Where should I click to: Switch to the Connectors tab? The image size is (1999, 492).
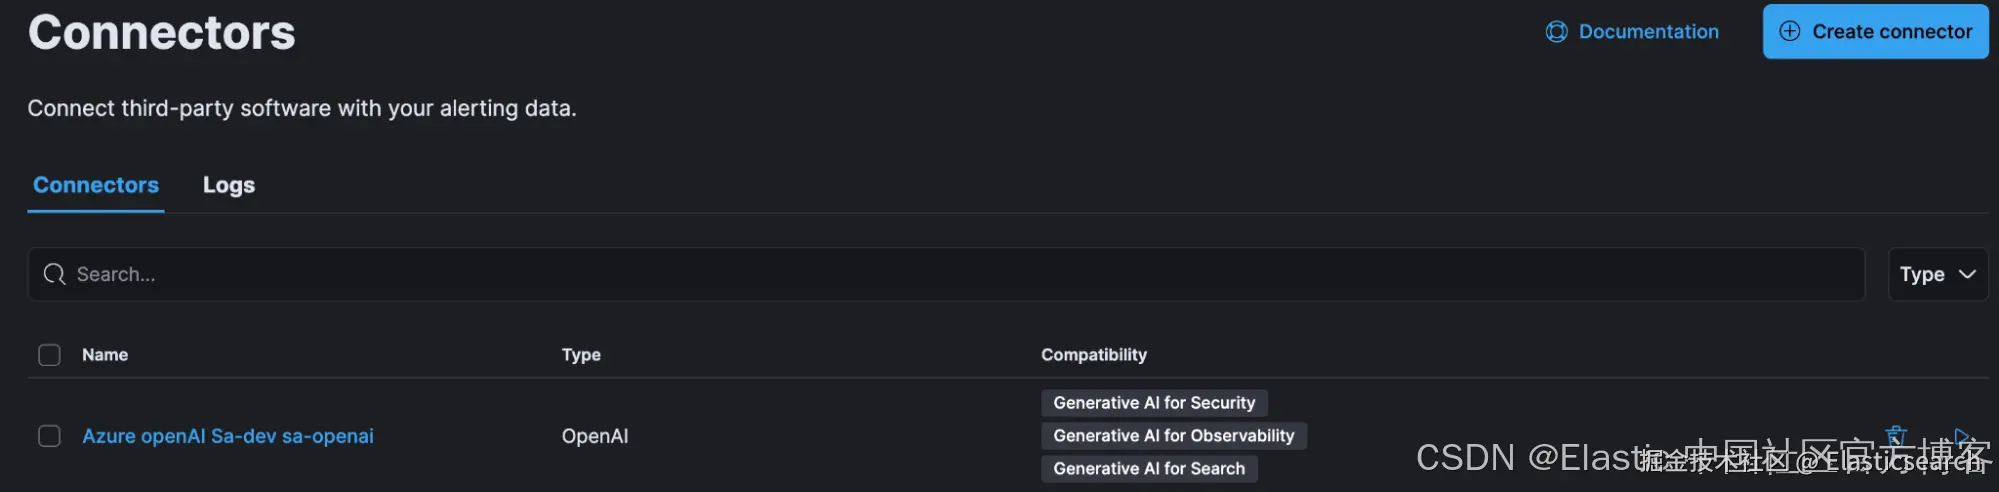pos(96,185)
